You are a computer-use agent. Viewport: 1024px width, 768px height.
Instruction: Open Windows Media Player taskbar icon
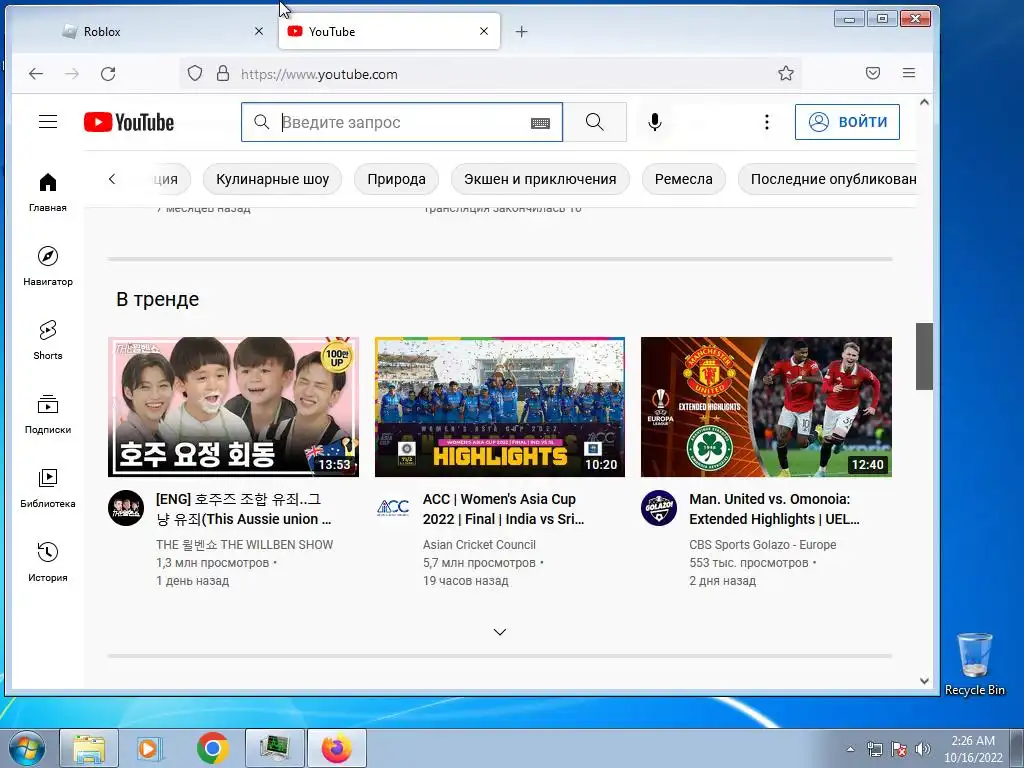(150, 748)
